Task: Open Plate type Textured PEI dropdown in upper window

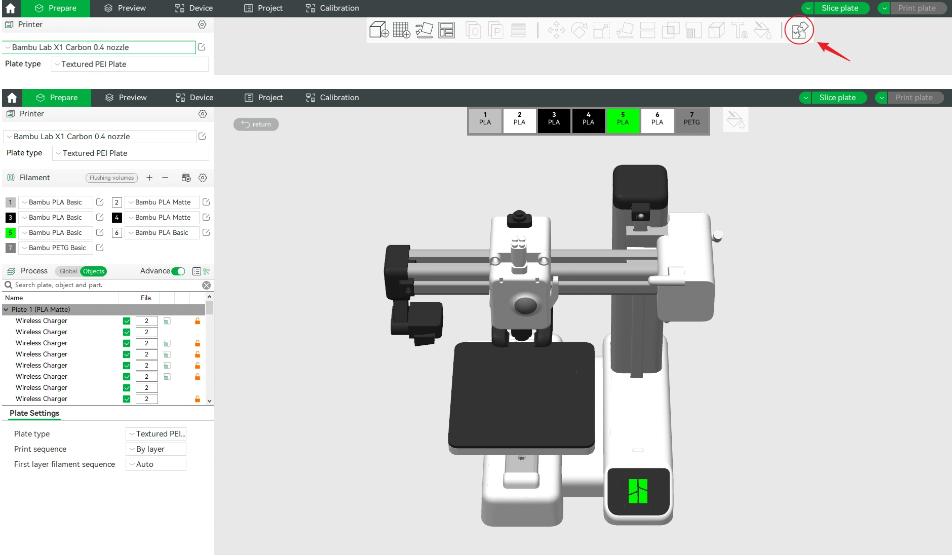Action: click(129, 64)
